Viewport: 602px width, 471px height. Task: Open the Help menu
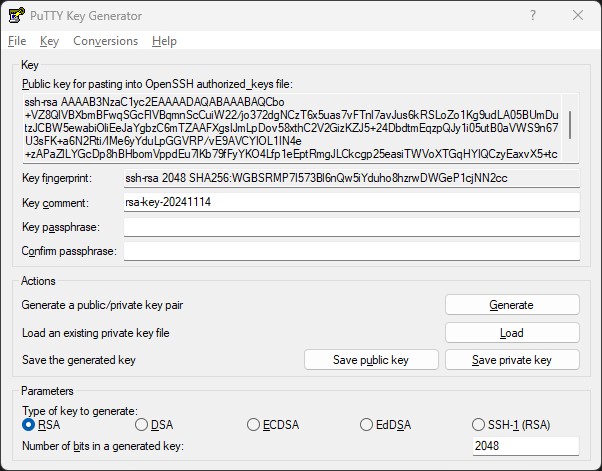click(164, 41)
